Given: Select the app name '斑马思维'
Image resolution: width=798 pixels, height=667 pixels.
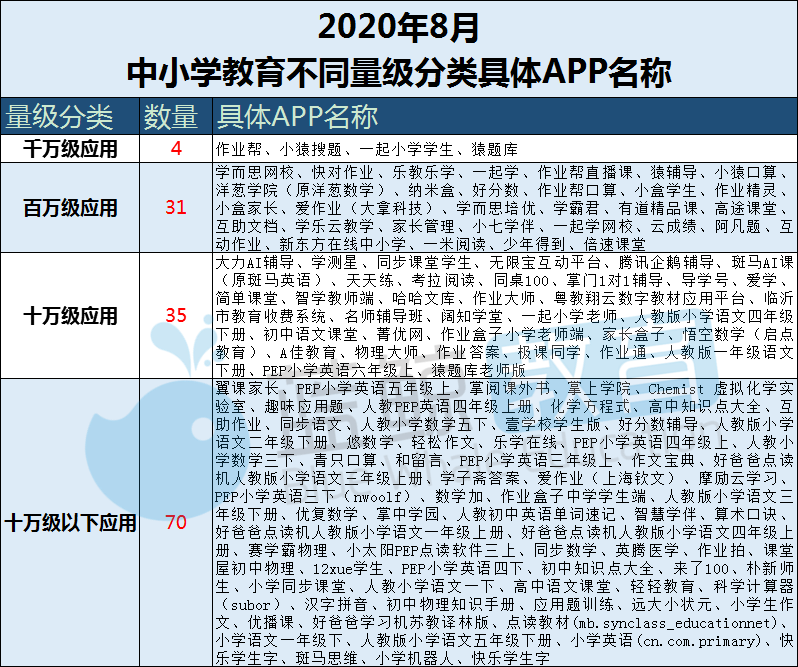Looking at the screenshot, I should coord(327,658).
